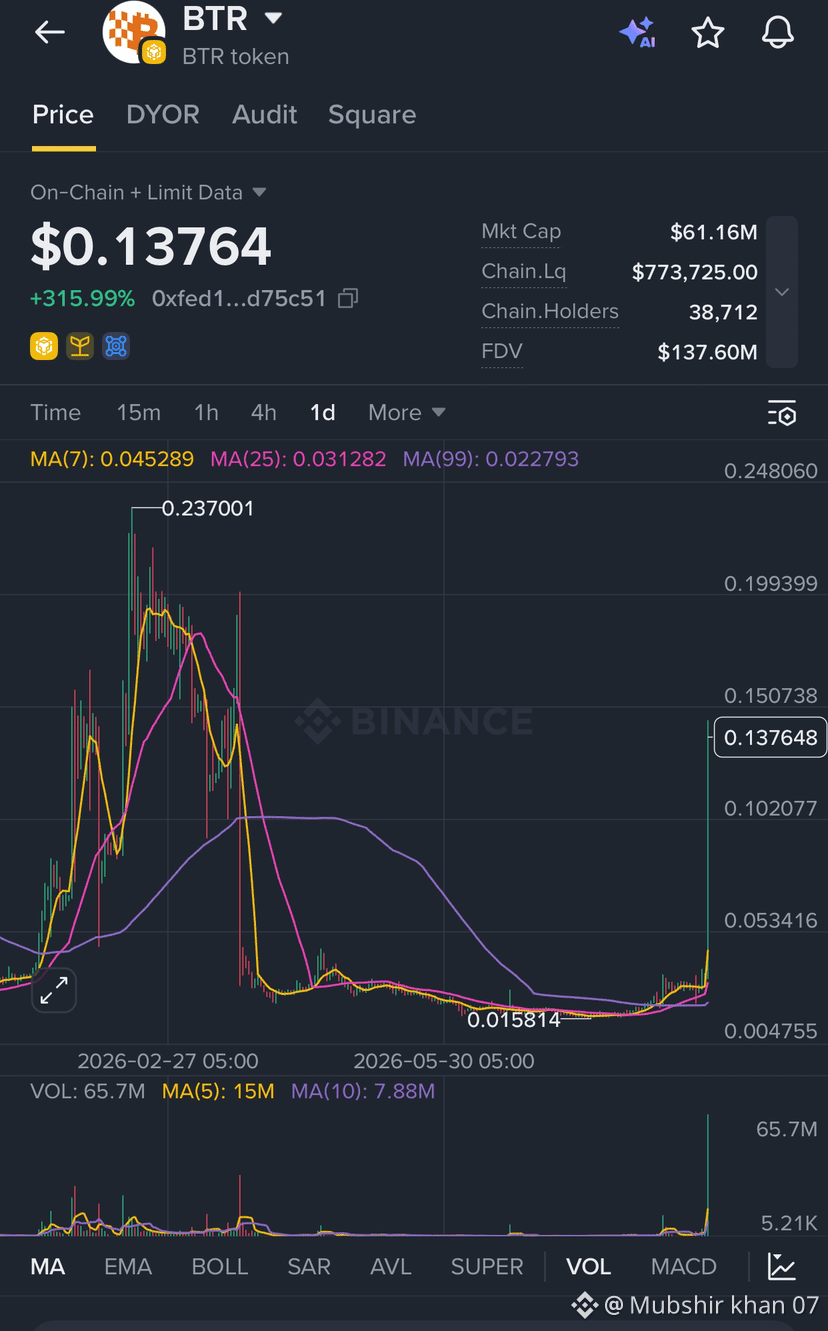The height and width of the screenshot is (1331, 828).
Task: Toggle the SUPER indicator
Action: (x=487, y=1266)
